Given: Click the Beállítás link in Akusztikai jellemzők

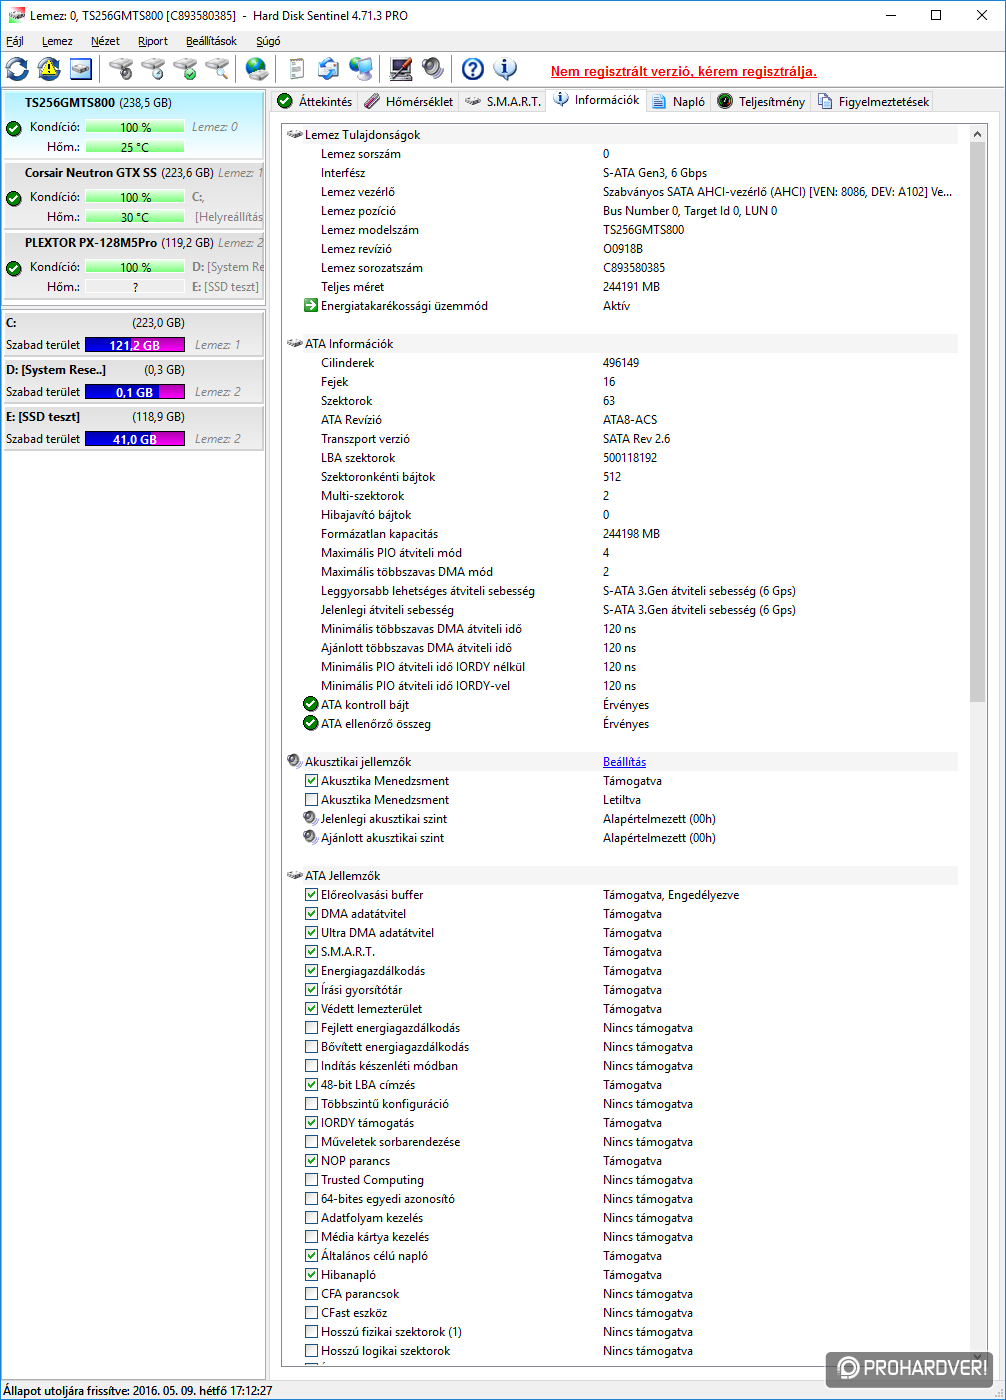Looking at the screenshot, I should point(624,762).
